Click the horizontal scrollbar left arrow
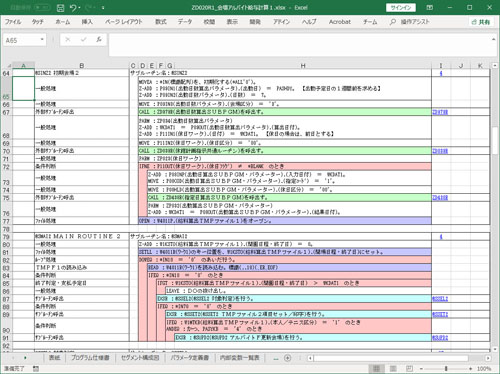Image resolution: width=500 pixels, height=374 pixels. 310,358
